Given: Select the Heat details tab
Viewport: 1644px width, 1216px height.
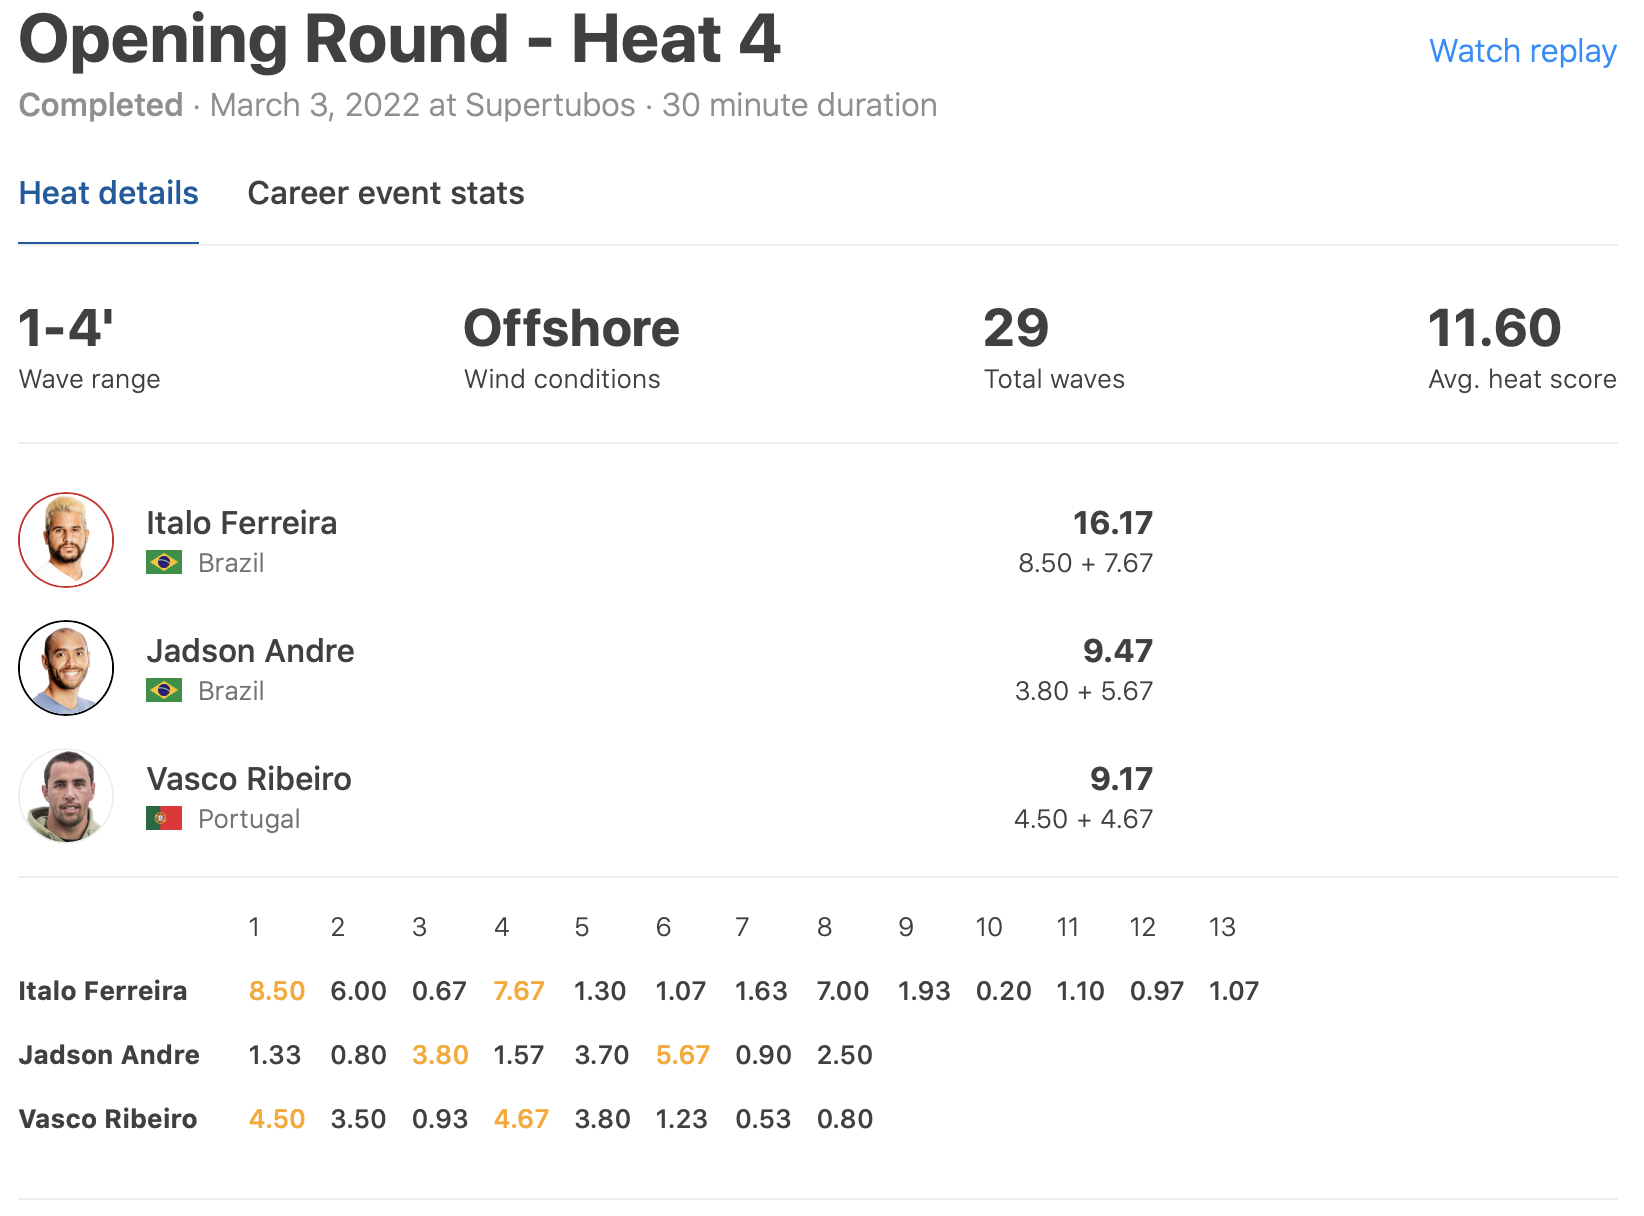Looking at the screenshot, I should coord(108,193).
